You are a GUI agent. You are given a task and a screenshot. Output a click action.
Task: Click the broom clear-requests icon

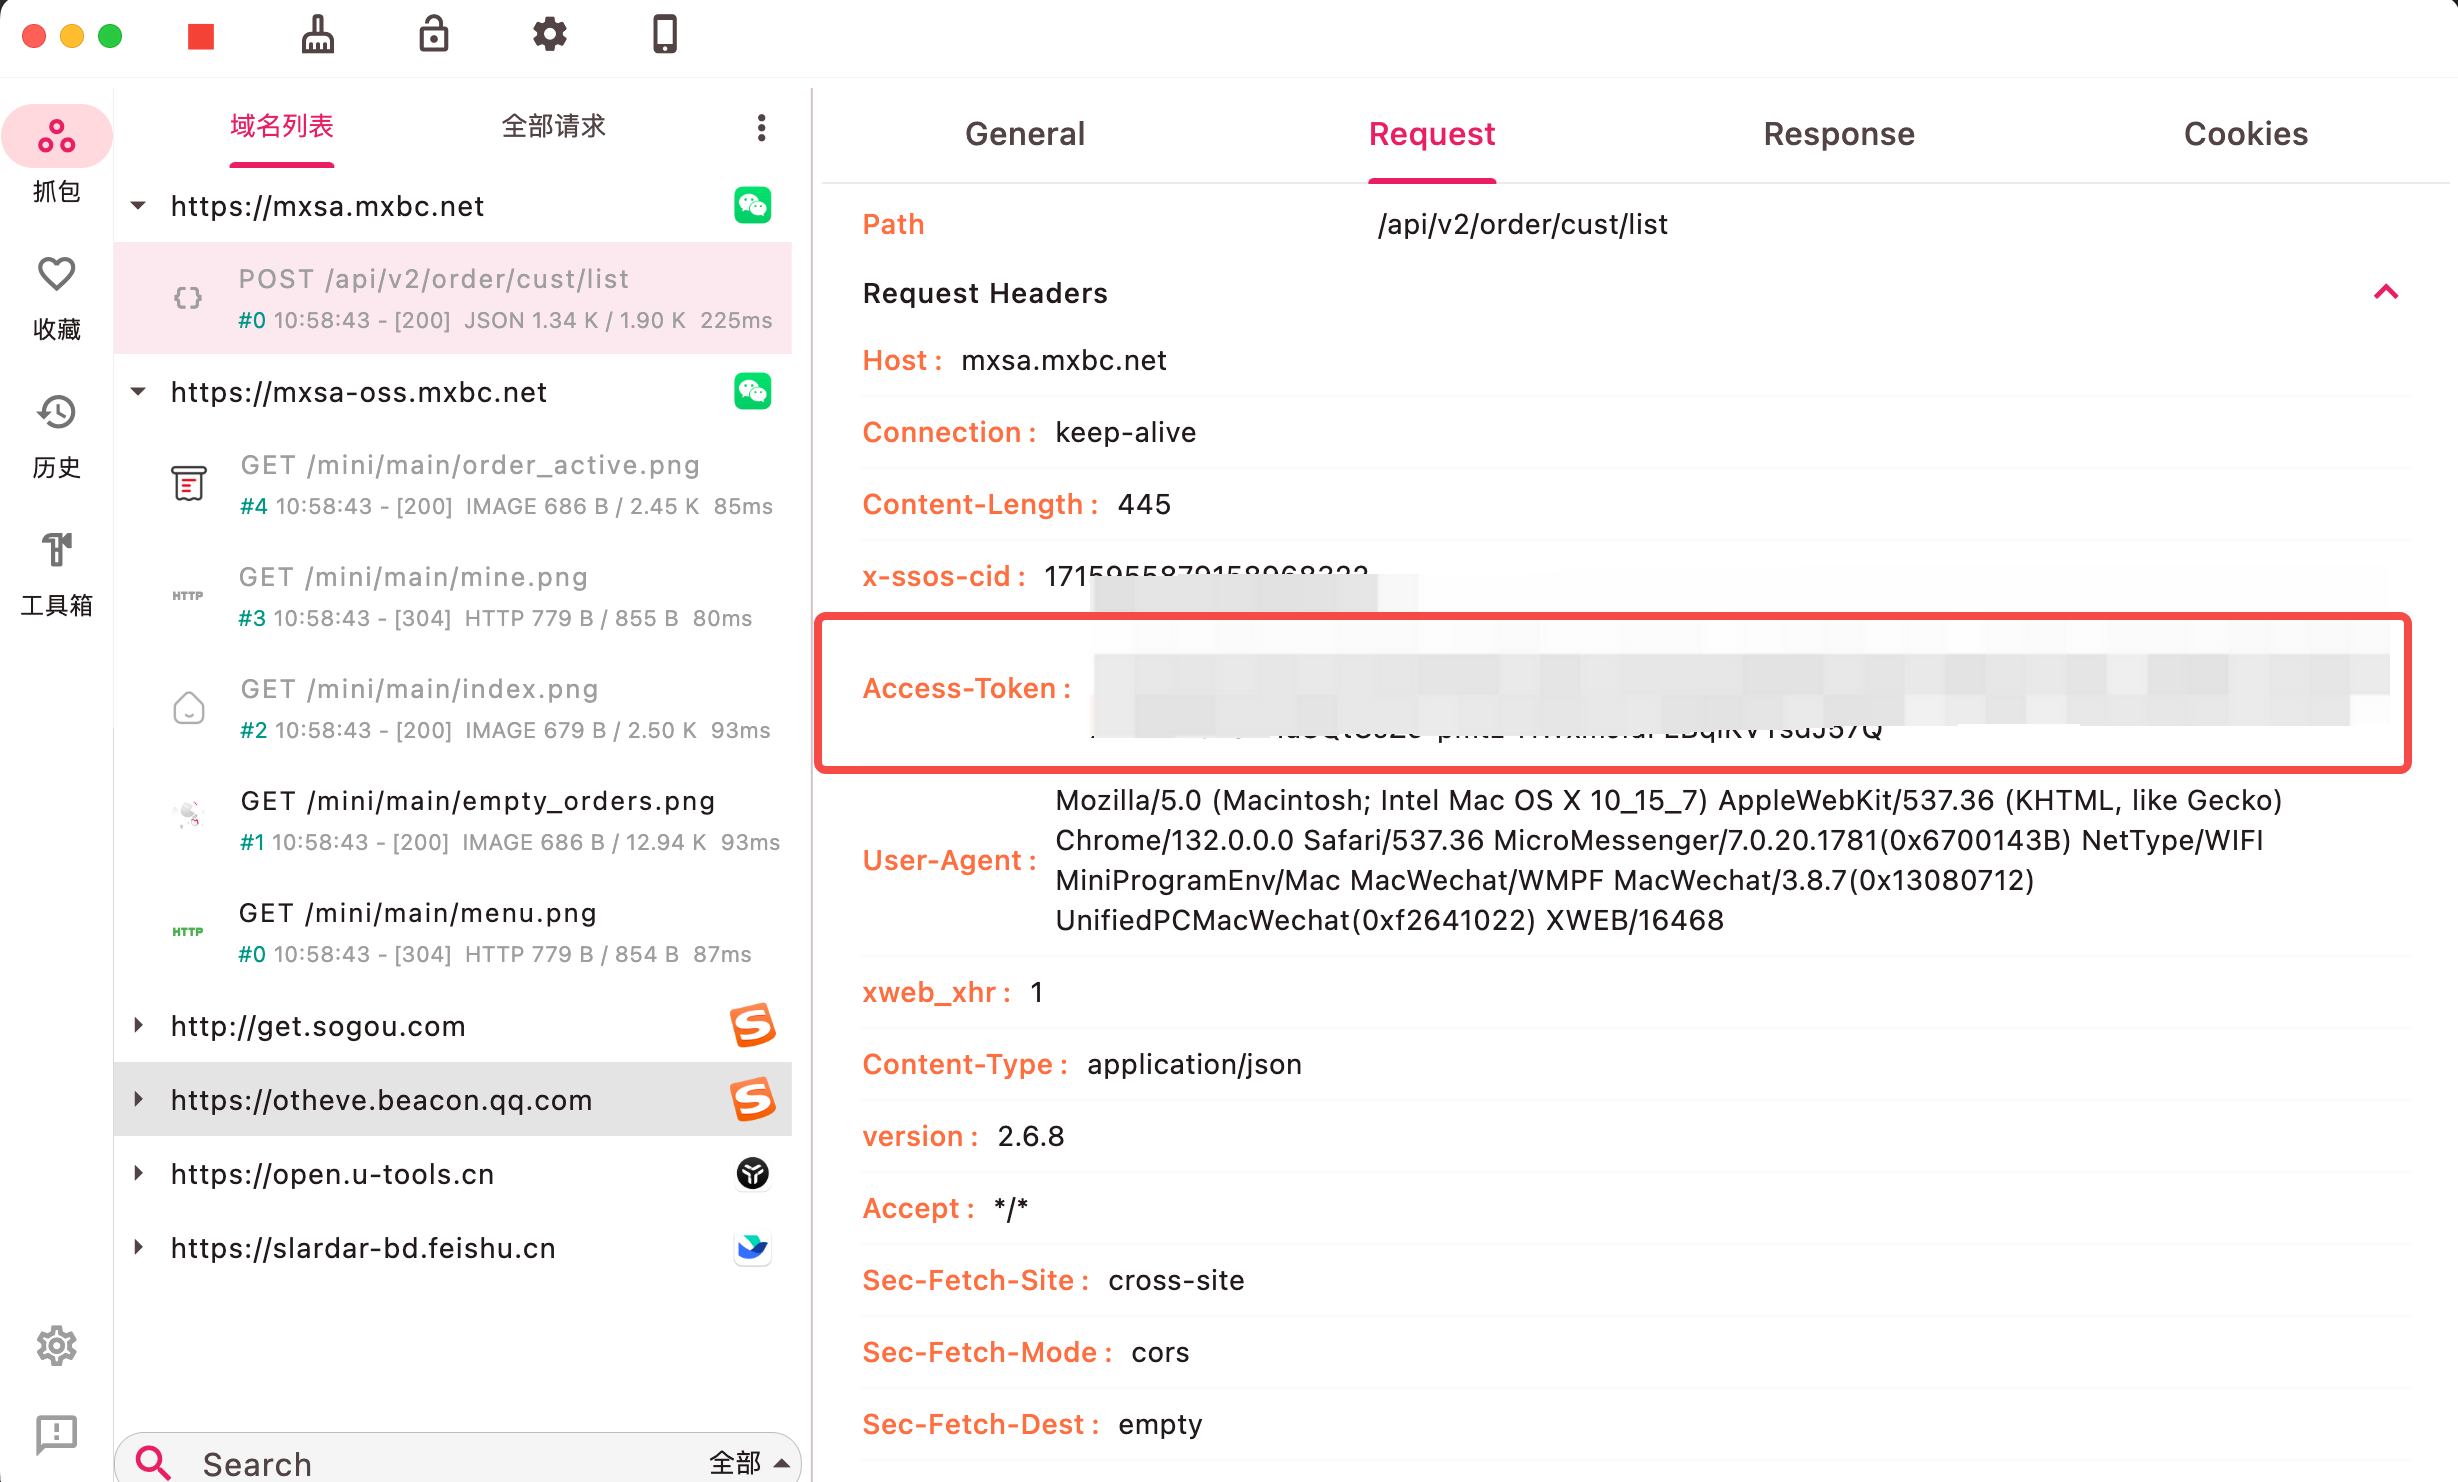(317, 36)
